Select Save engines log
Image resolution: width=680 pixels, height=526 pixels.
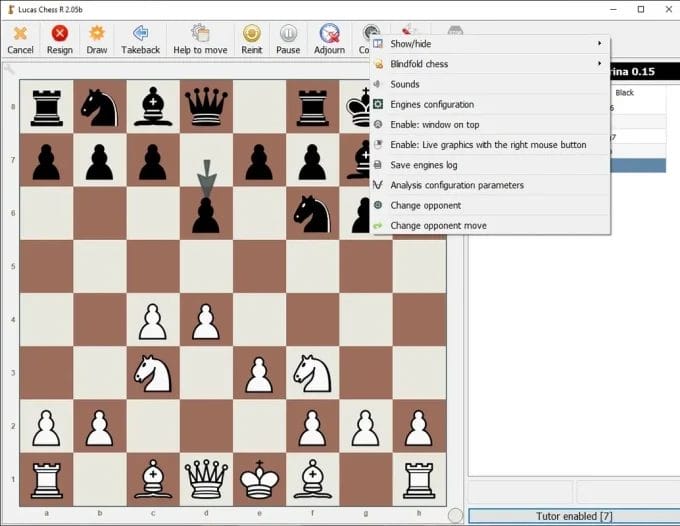point(424,165)
